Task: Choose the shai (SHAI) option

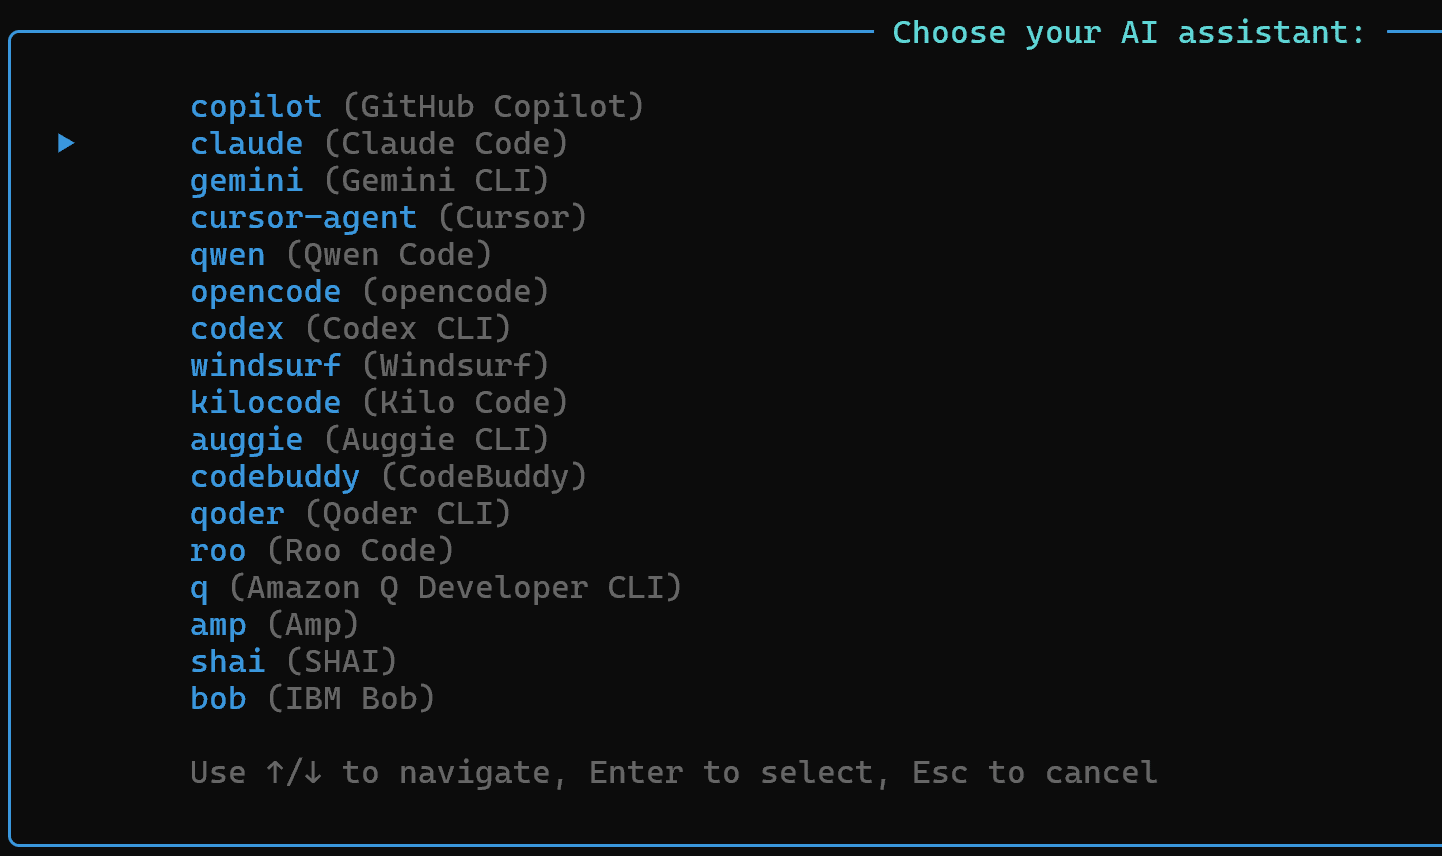Action: click(293, 661)
